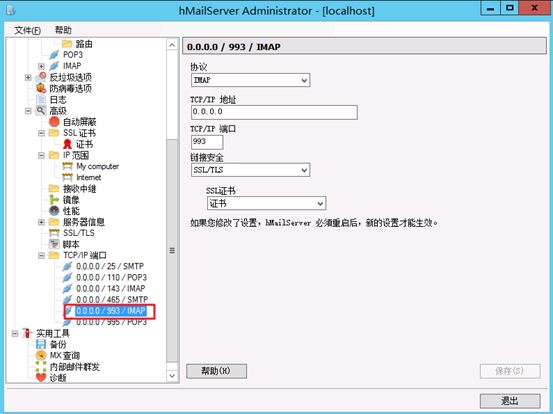Viewport: 553px width, 414px height.
Task: Open the 性能 performance gauge icon
Action: point(54,211)
